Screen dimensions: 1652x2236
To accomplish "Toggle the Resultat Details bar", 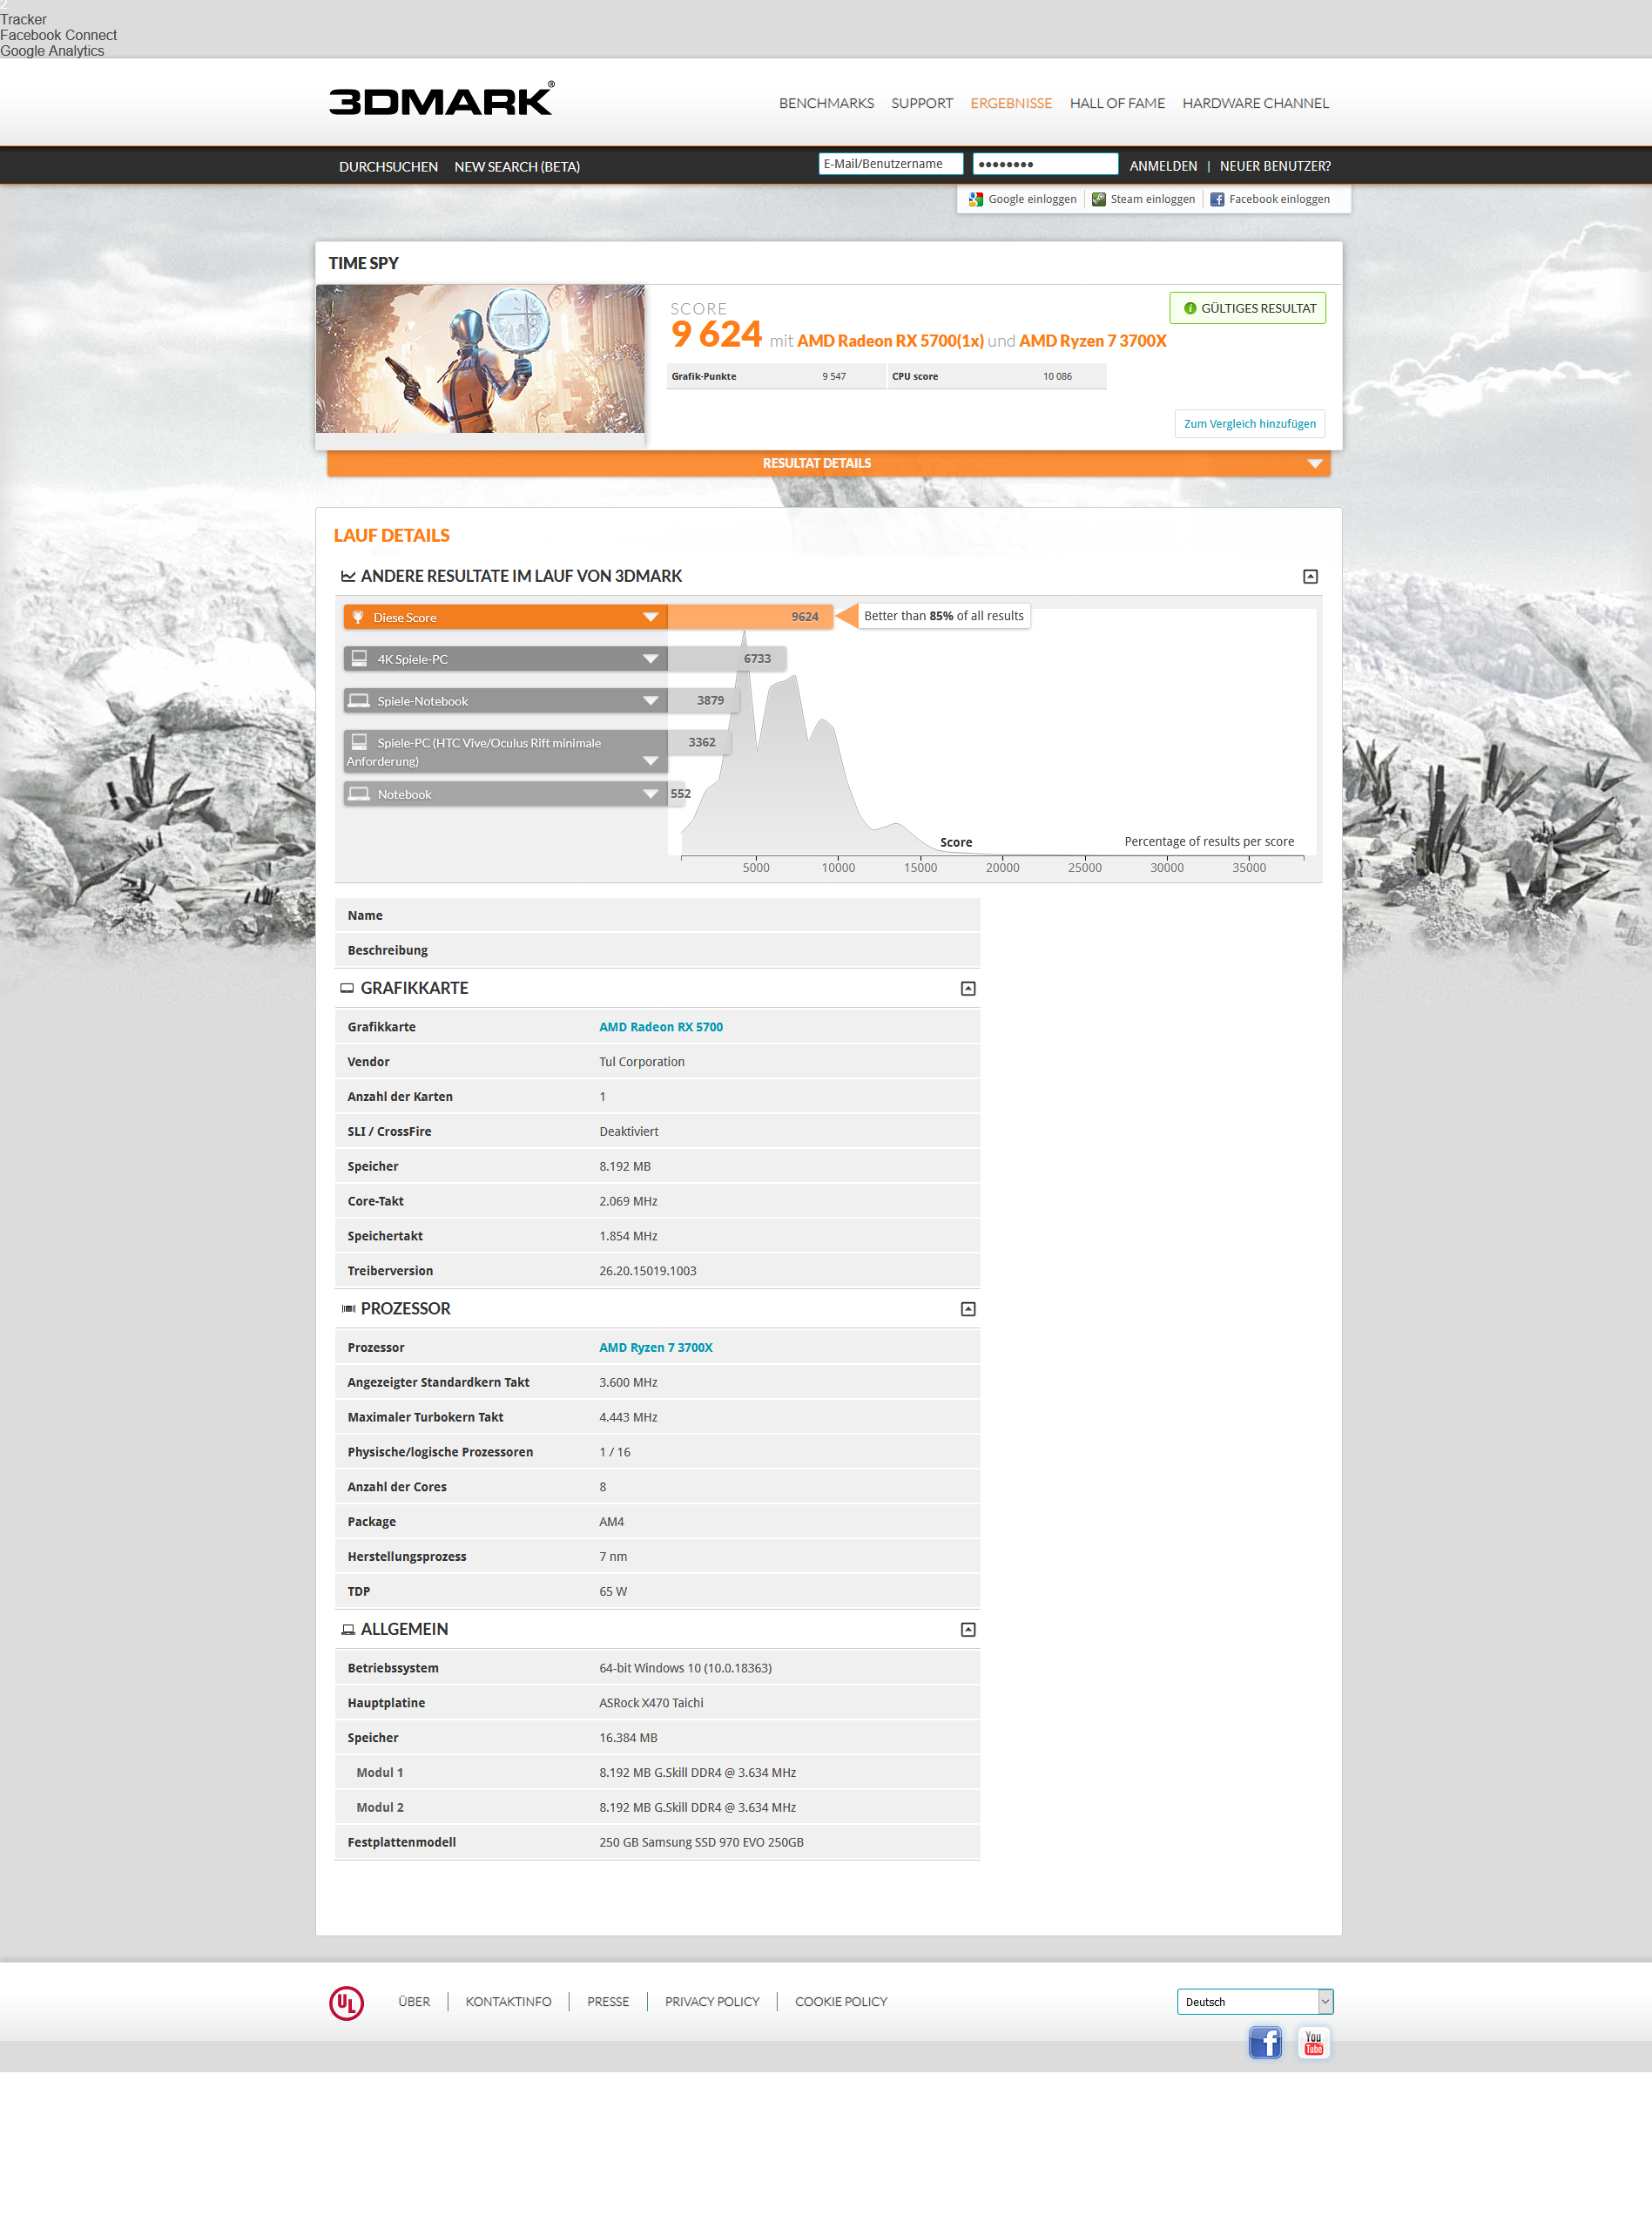I will 828,463.
